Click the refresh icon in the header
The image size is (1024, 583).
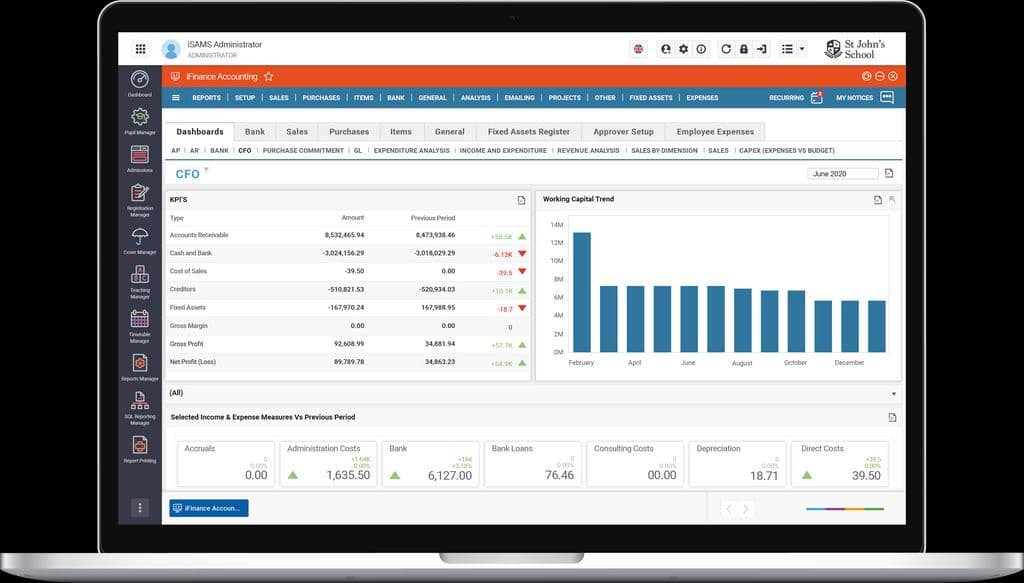(x=726, y=48)
